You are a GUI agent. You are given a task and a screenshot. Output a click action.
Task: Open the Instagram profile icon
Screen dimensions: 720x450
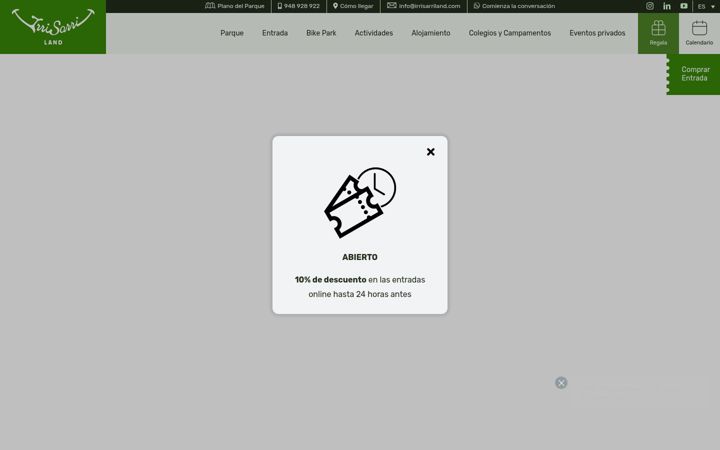[x=650, y=6]
